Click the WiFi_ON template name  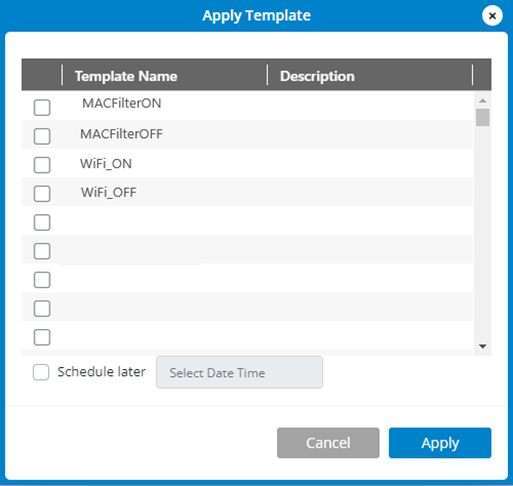[x=106, y=164]
